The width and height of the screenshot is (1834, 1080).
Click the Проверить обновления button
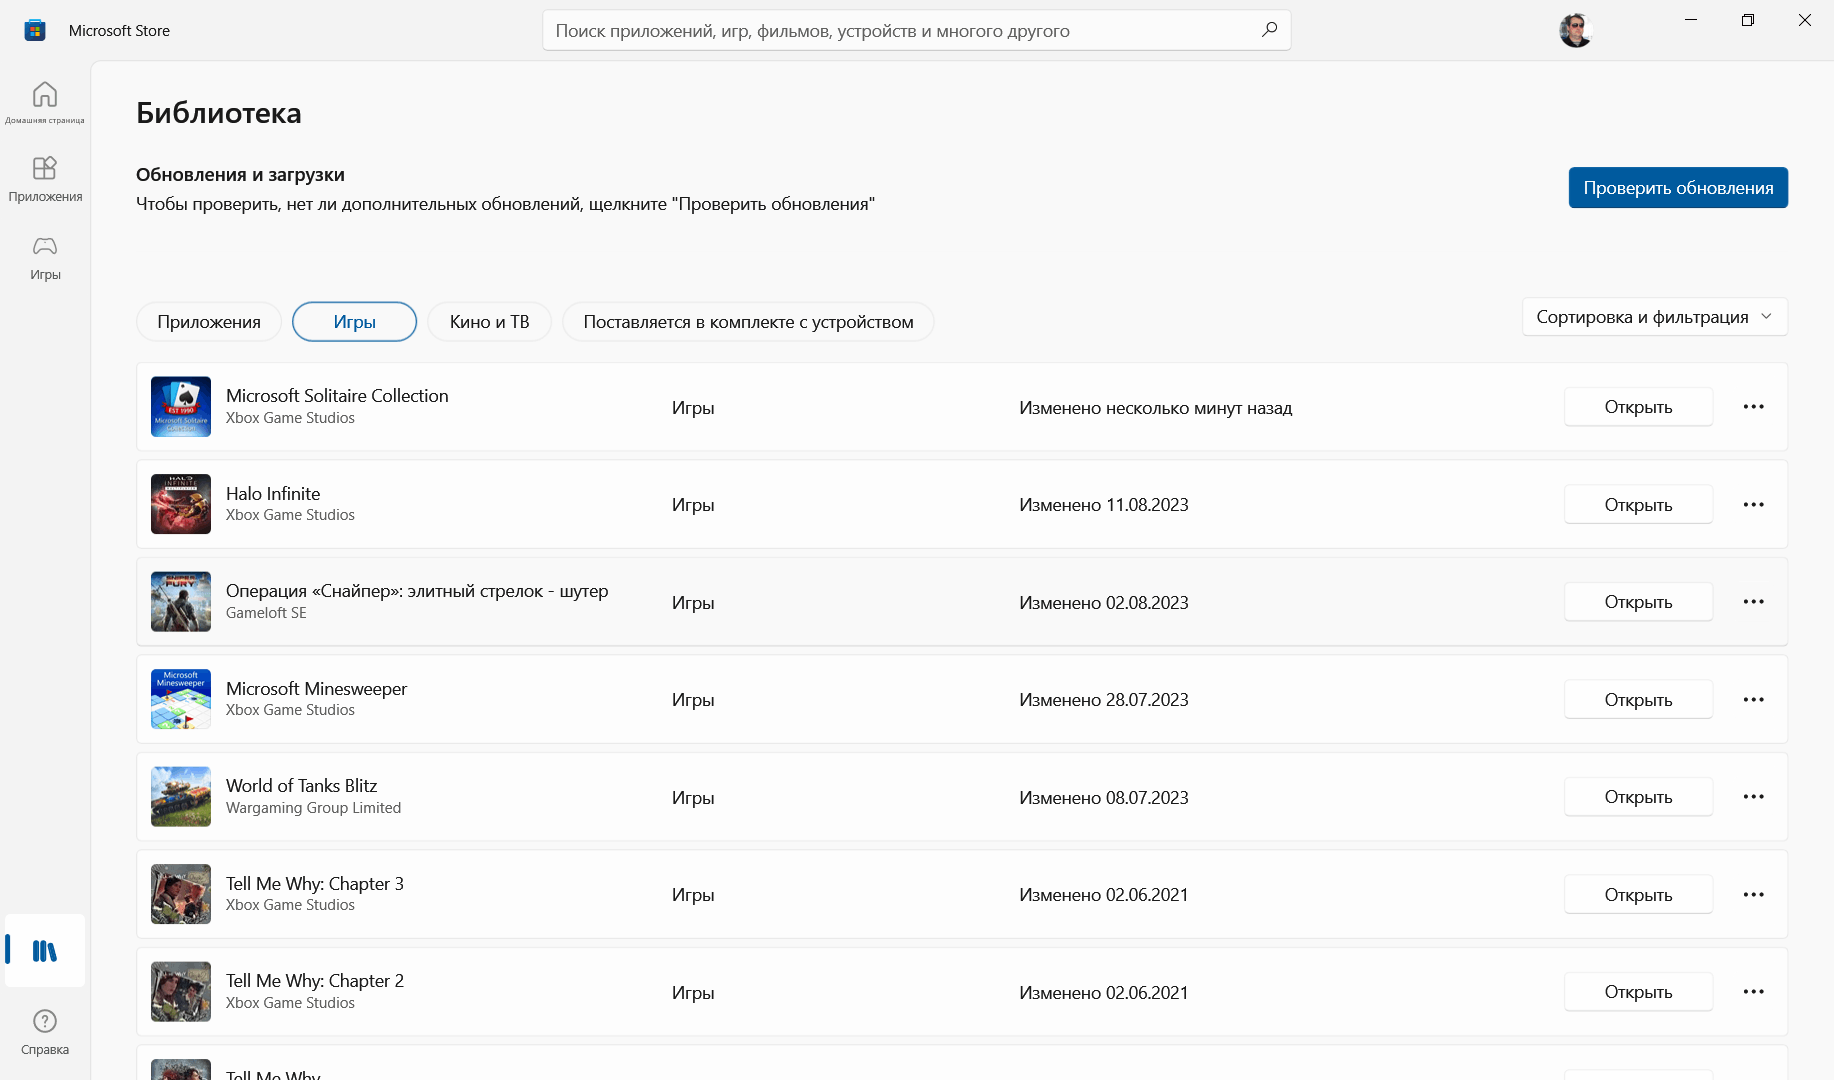pyautogui.click(x=1678, y=188)
